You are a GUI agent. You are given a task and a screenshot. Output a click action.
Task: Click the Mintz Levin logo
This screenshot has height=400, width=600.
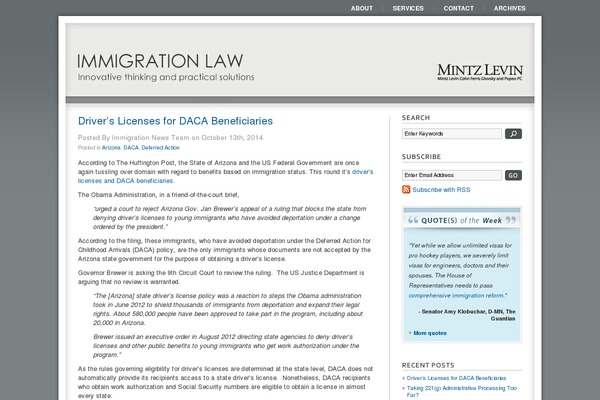(x=480, y=72)
